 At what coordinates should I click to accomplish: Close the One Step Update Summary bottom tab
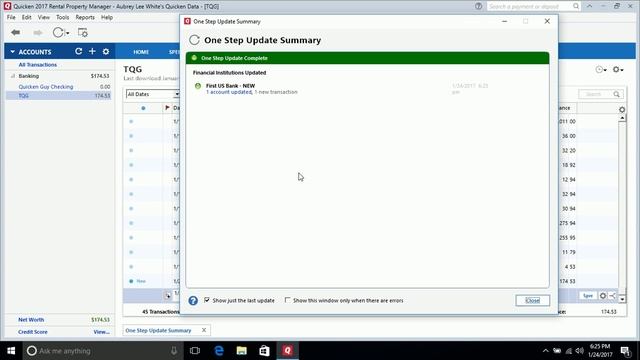(204, 330)
